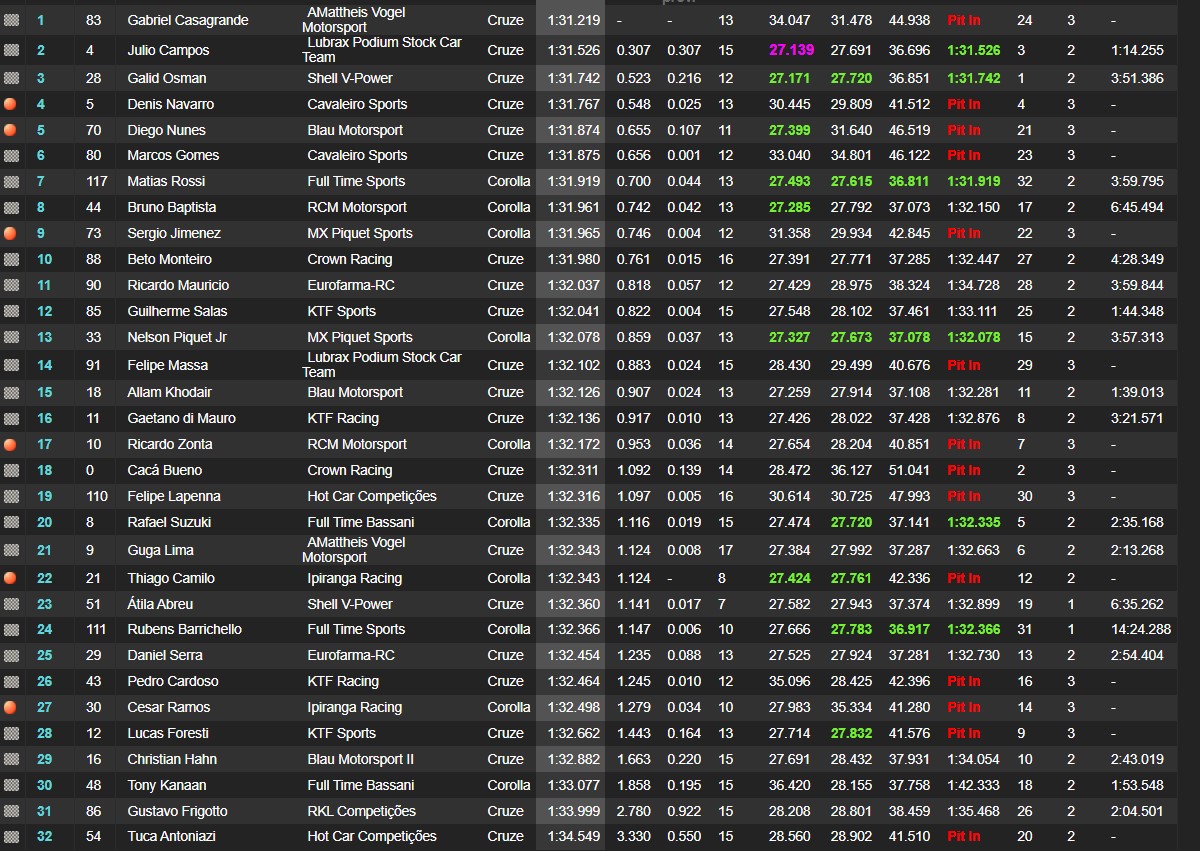
Task: Select driver name Guilherme Salas
Action: [x=176, y=311]
